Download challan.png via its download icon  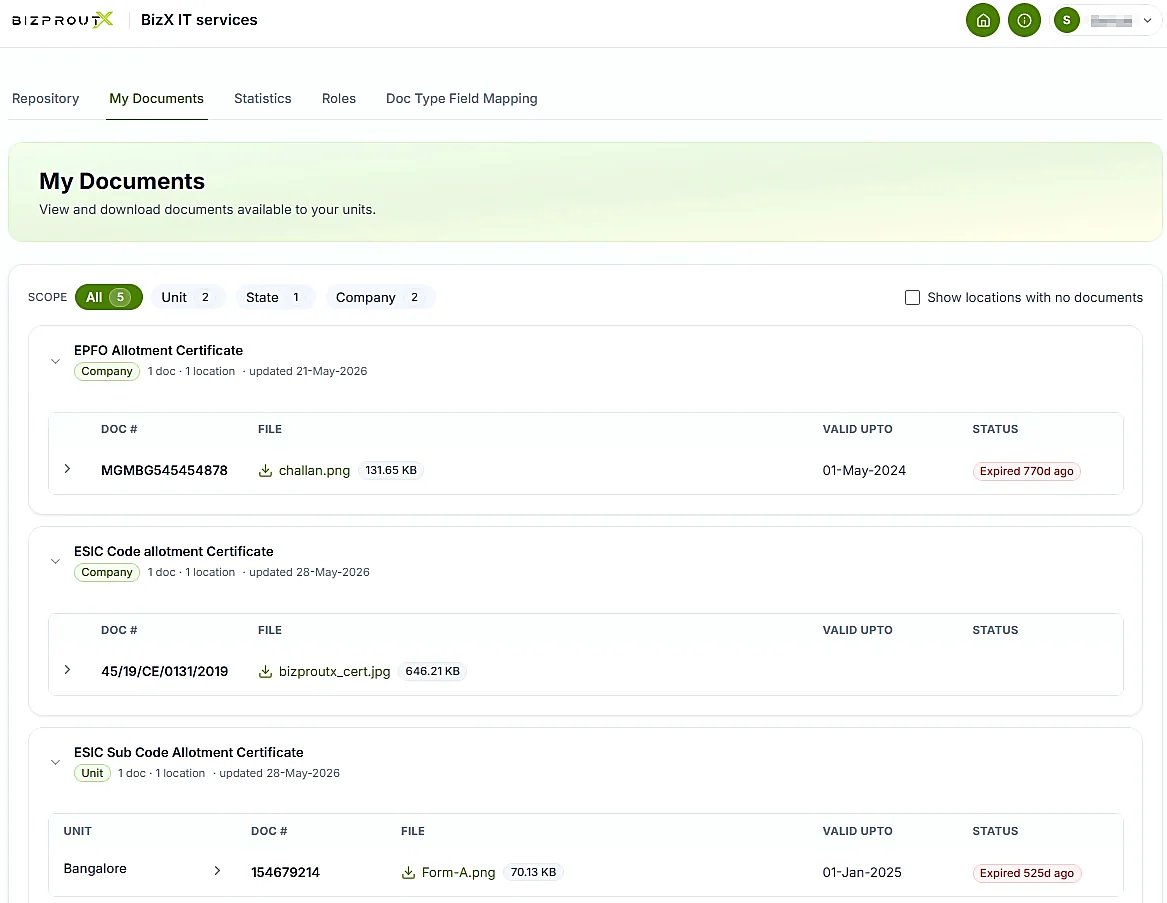(x=265, y=470)
